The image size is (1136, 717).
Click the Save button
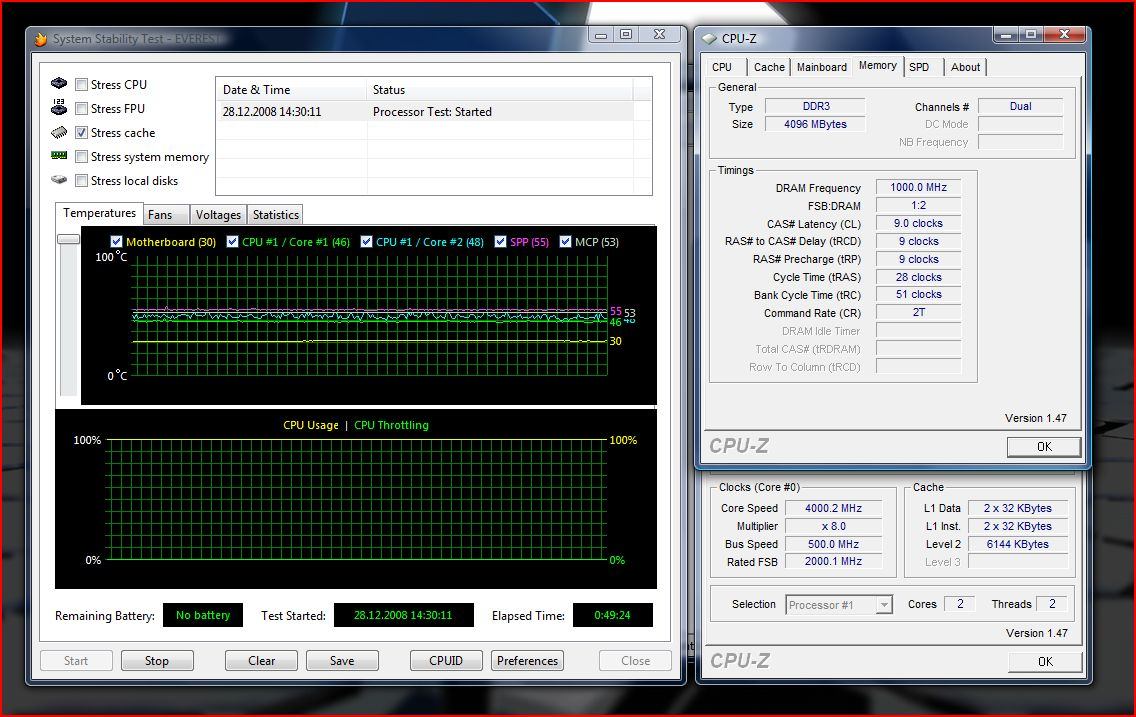[x=342, y=661]
